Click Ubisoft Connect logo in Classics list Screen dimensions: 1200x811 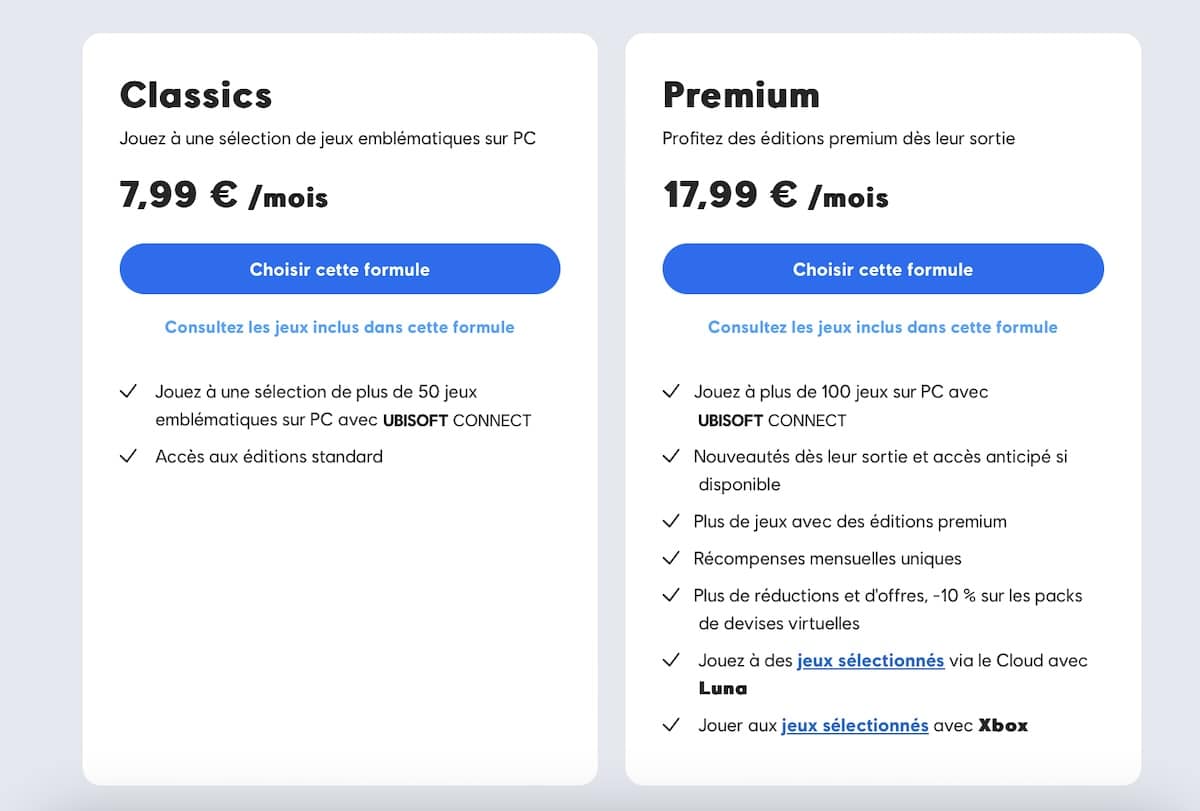click(457, 420)
